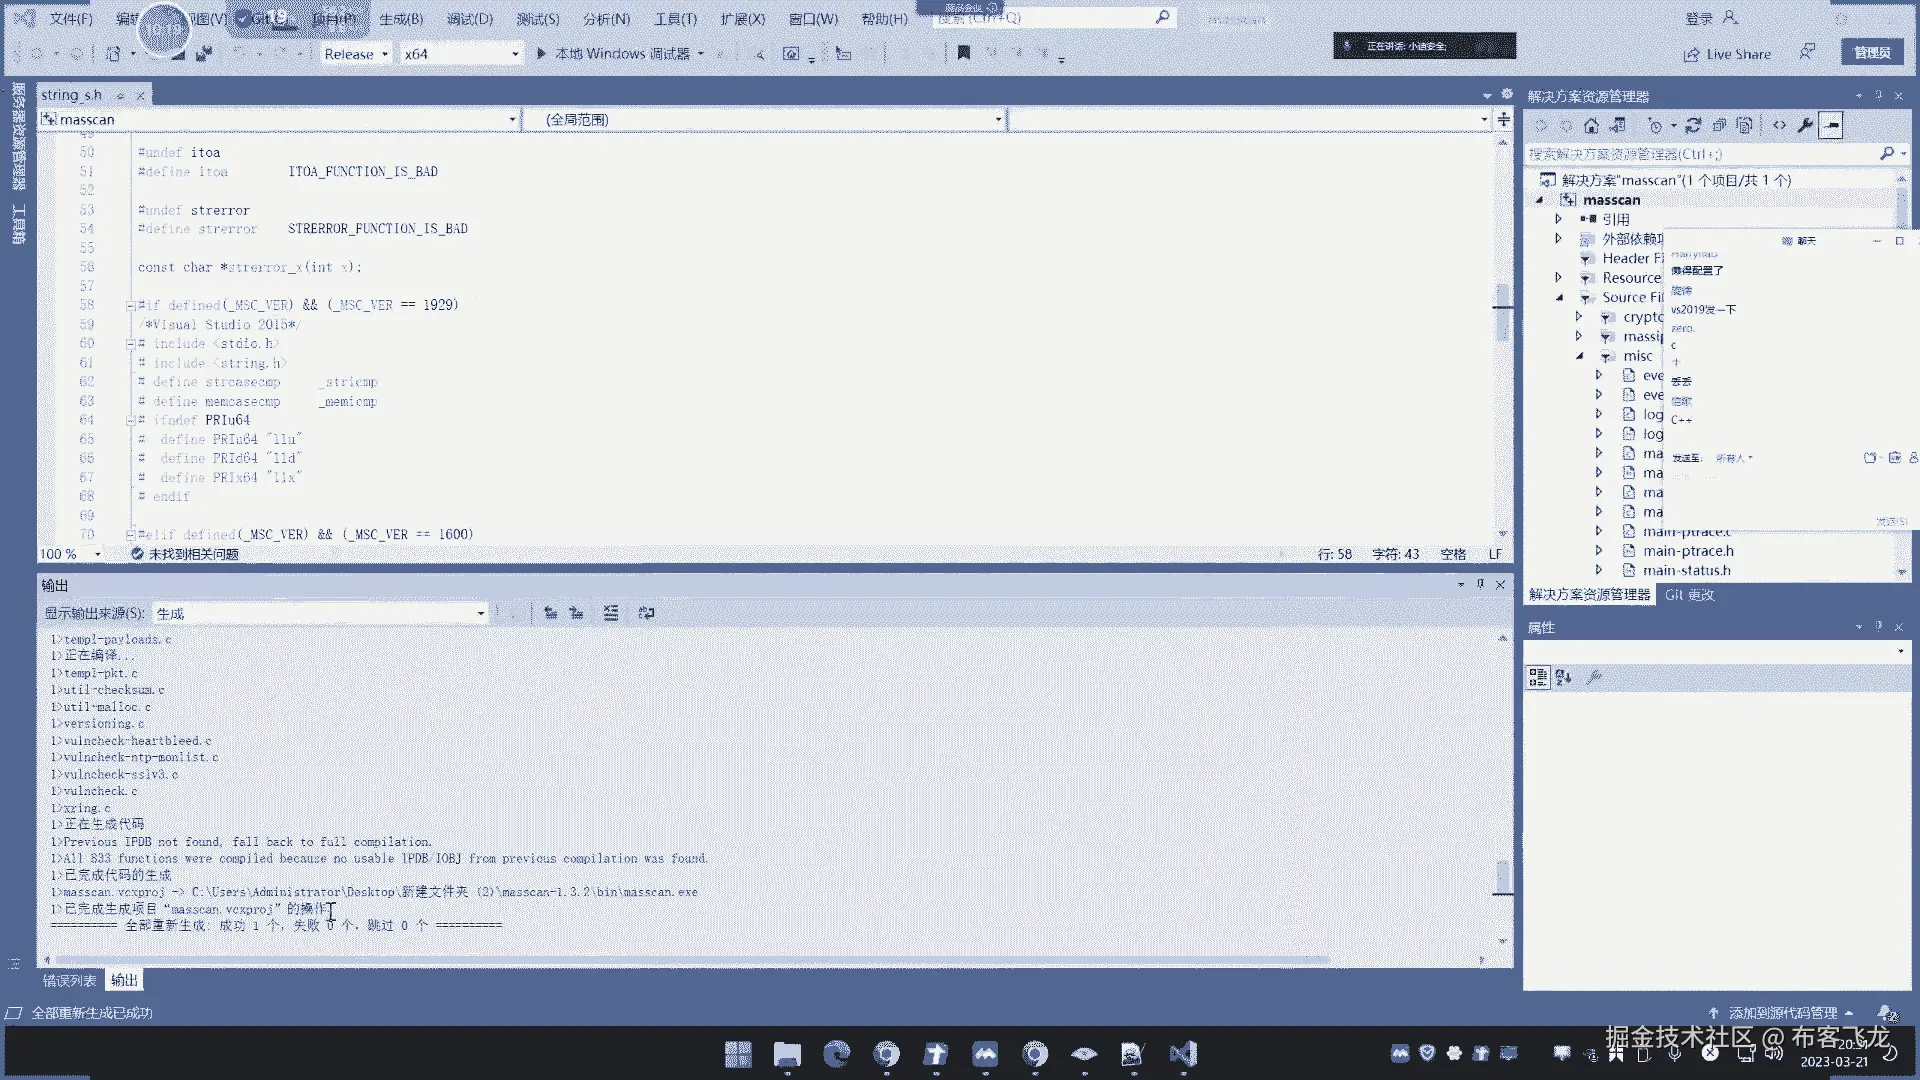Viewport: 1920px width, 1080px height.
Task: Open the output source dropdown showing 生成
Action: [x=320, y=613]
